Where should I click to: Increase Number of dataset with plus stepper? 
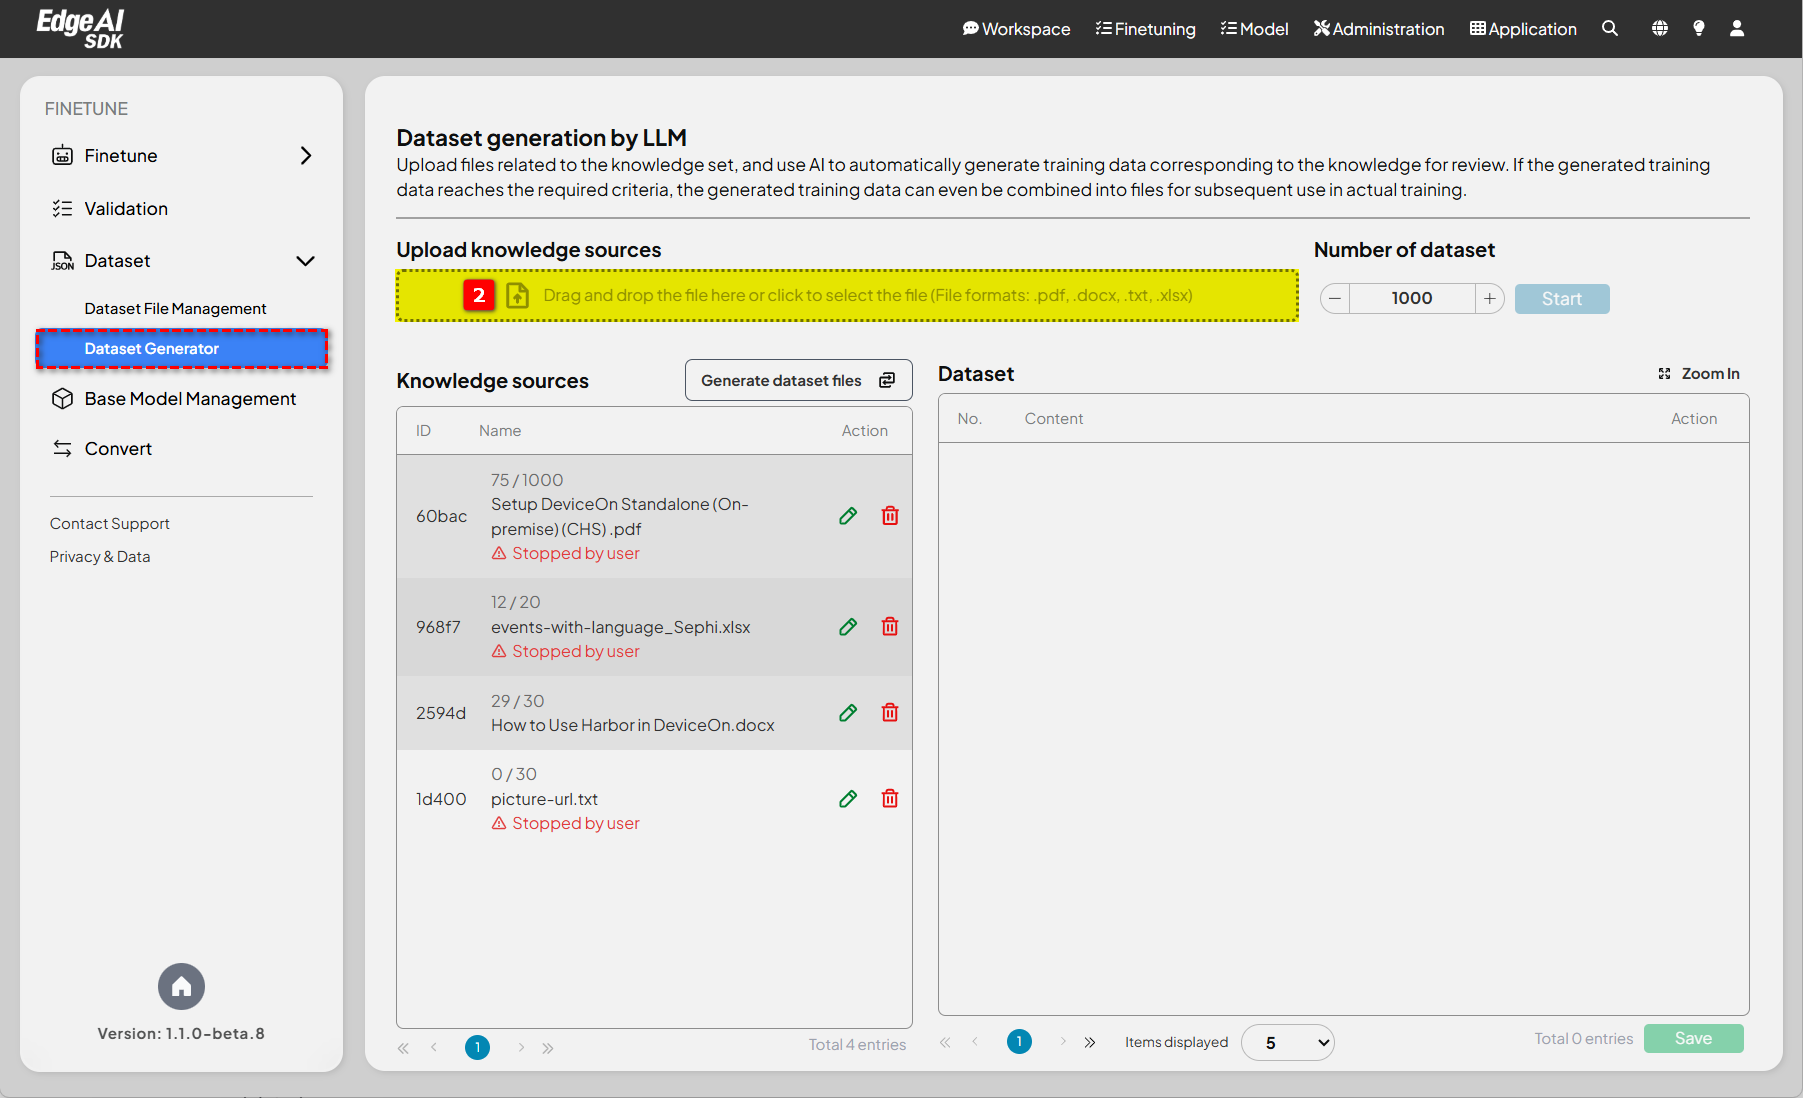click(x=1489, y=298)
